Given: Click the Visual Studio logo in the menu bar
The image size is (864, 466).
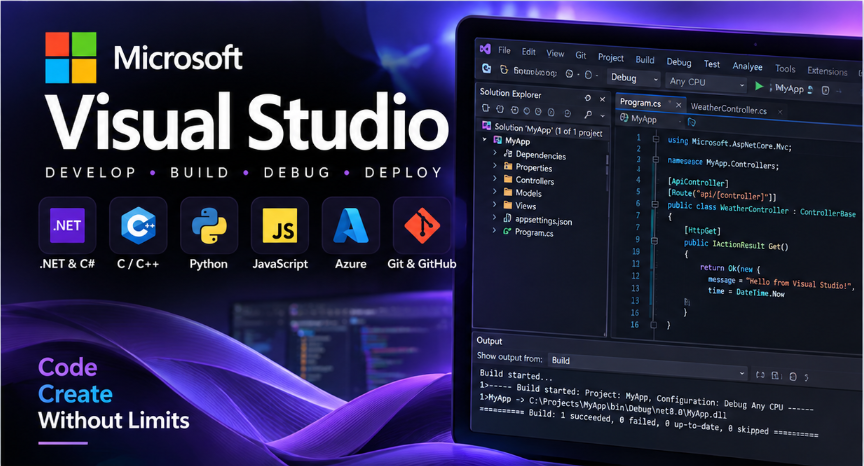Looking at the screenshot, I should tap(485, 48).
